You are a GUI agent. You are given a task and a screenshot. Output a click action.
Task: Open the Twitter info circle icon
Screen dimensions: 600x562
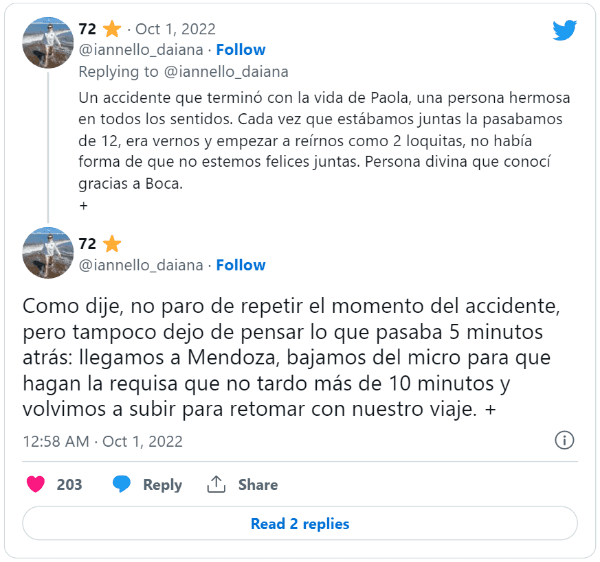[x=564, y=440]
